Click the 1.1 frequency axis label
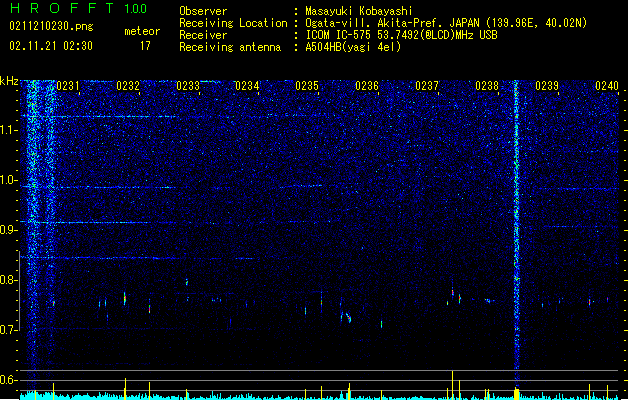 [x=9, y=130]
